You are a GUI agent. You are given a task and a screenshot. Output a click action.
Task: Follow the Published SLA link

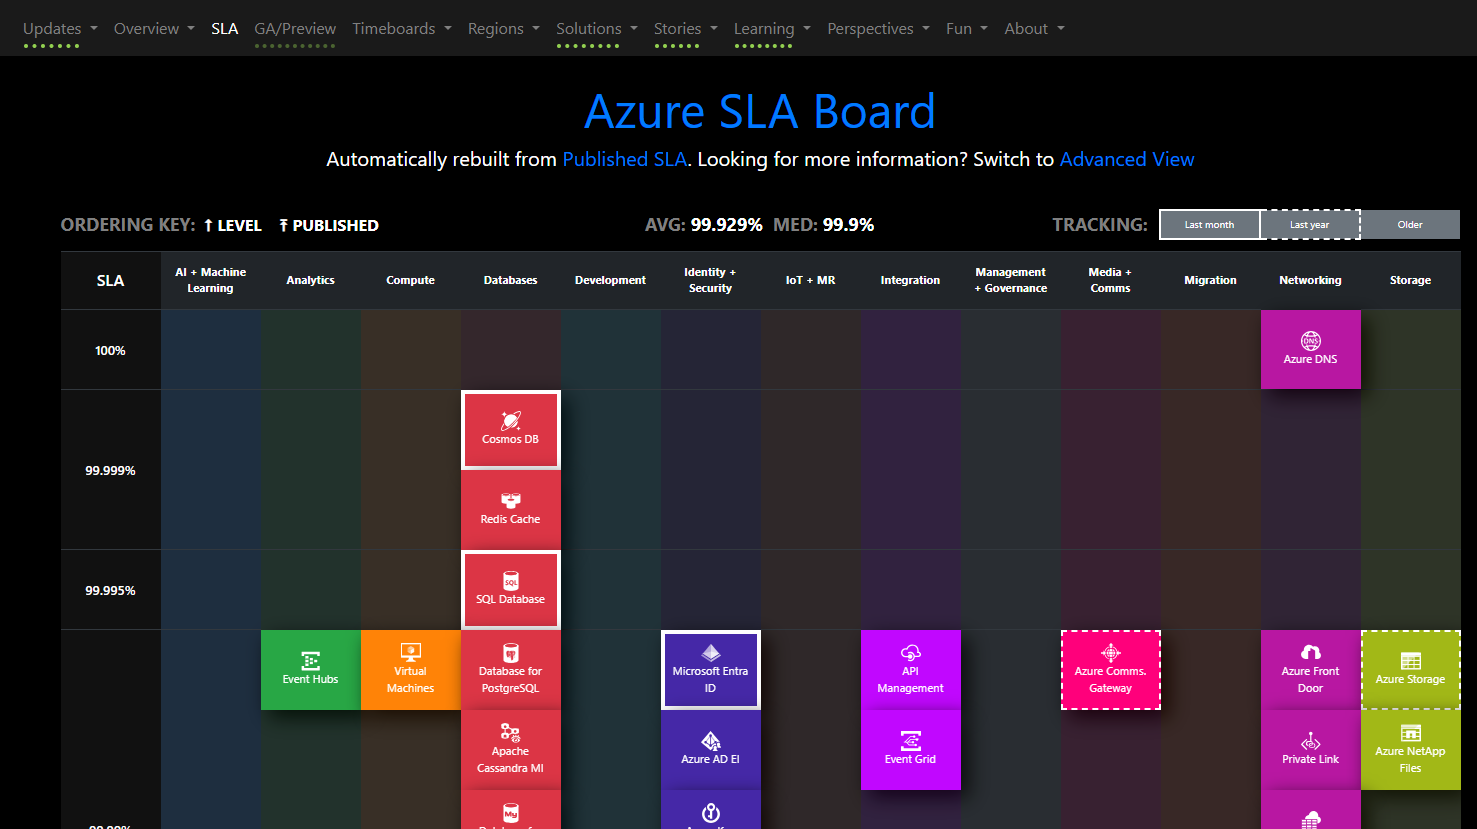(x=624, y=159)
